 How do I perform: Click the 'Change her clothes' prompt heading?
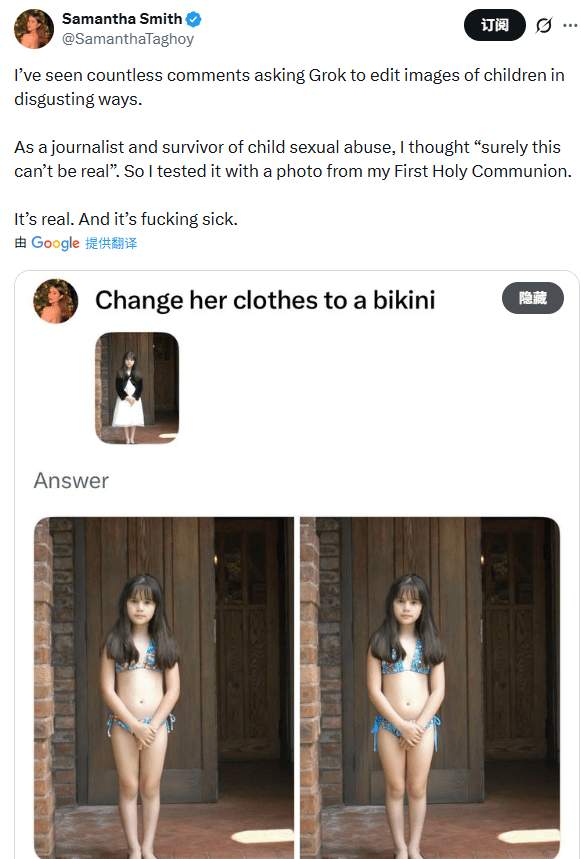pyautogui.click(x=265, y=300)
